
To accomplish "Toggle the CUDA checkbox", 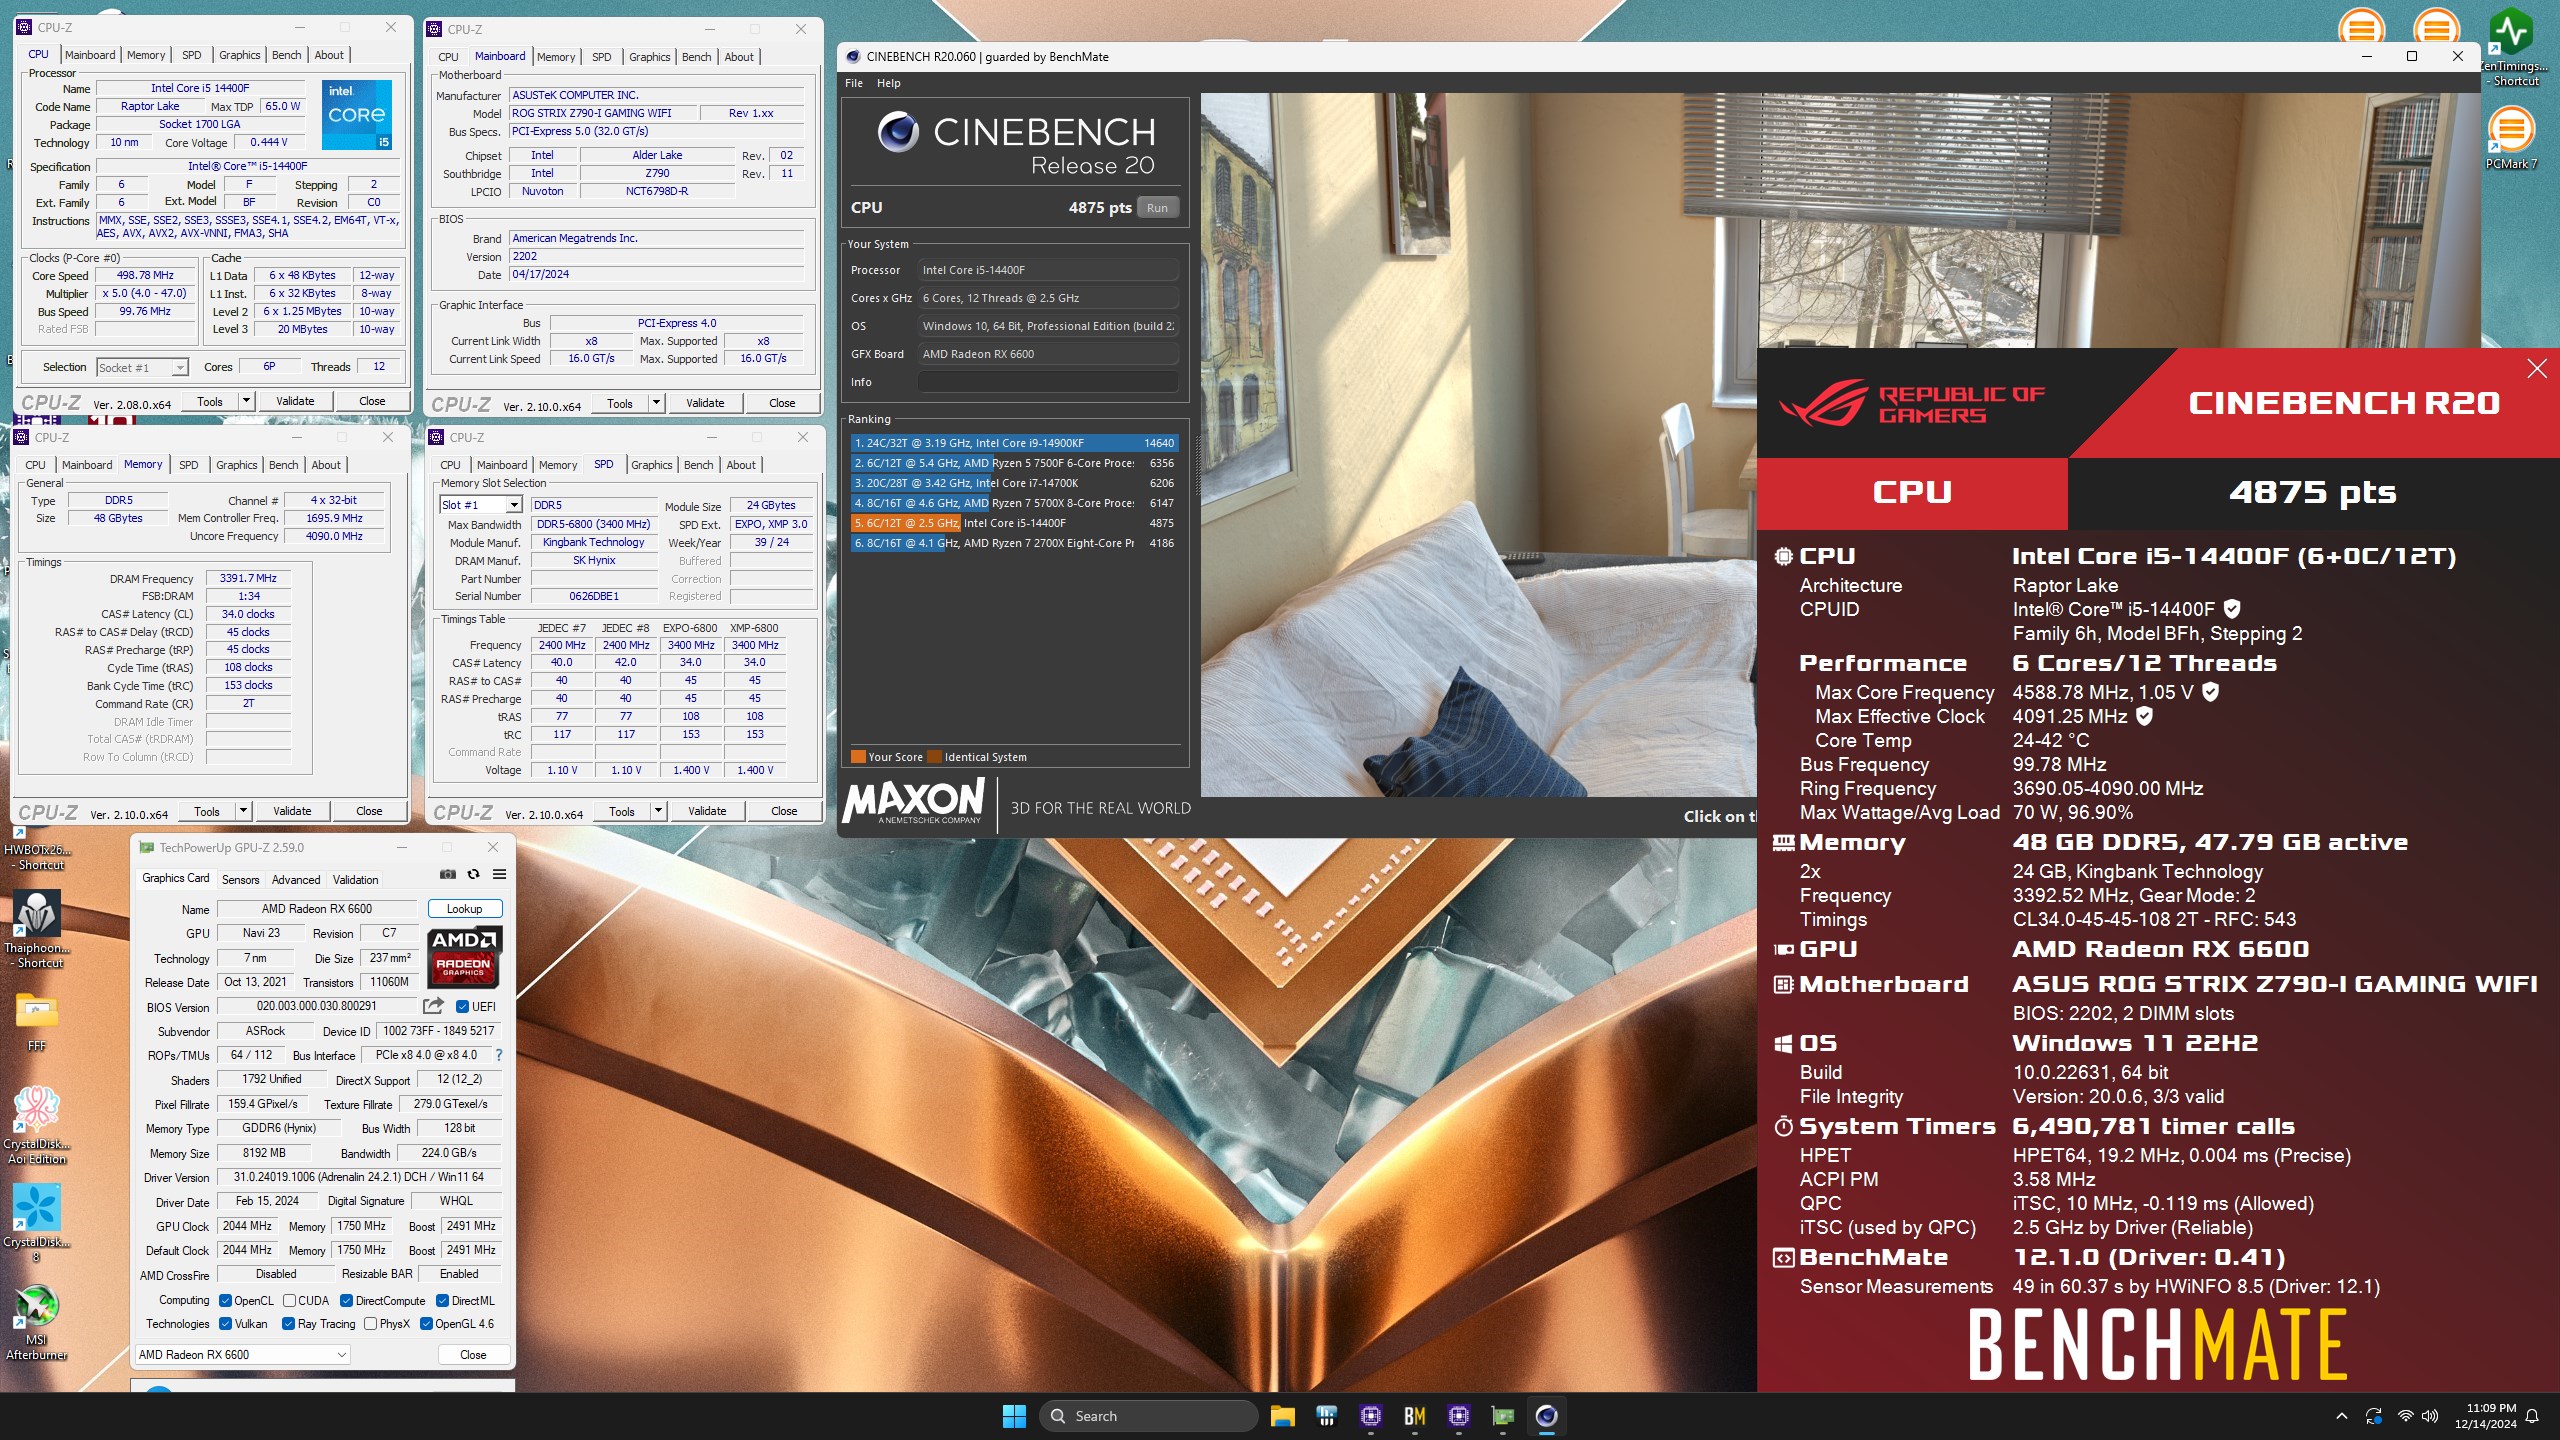I will coord(289,1301).
